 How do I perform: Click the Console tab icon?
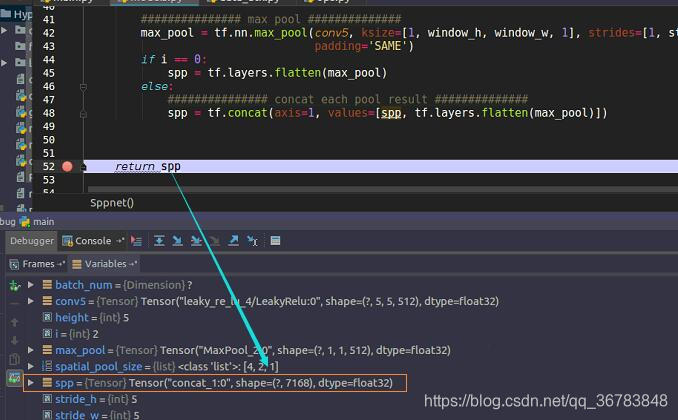67,241
